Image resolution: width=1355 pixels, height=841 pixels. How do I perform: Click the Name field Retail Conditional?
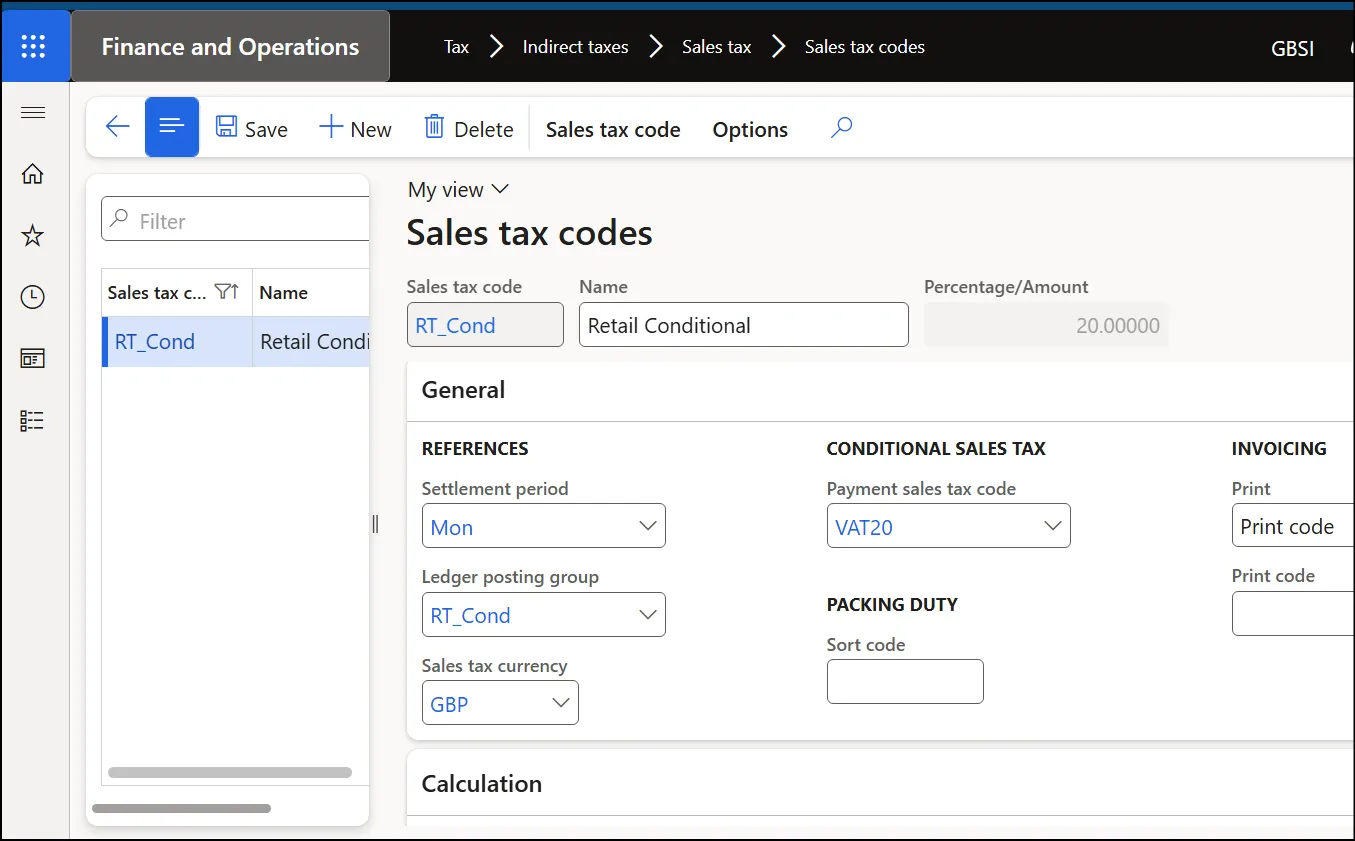[x=744, y=325]
